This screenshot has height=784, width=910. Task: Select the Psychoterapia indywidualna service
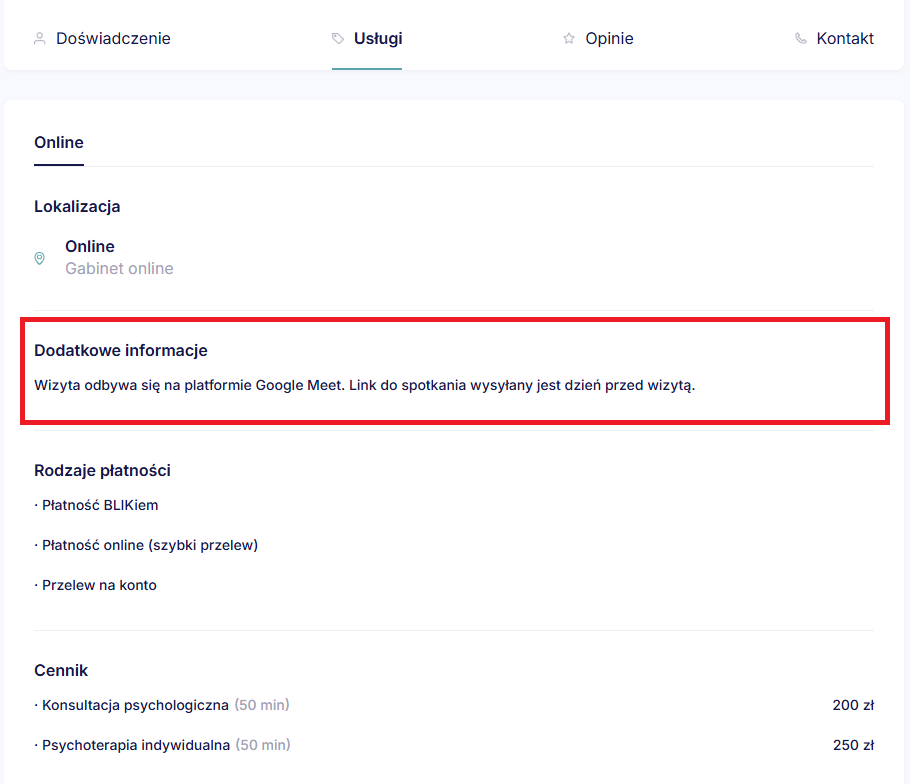[x=136, y=745]
